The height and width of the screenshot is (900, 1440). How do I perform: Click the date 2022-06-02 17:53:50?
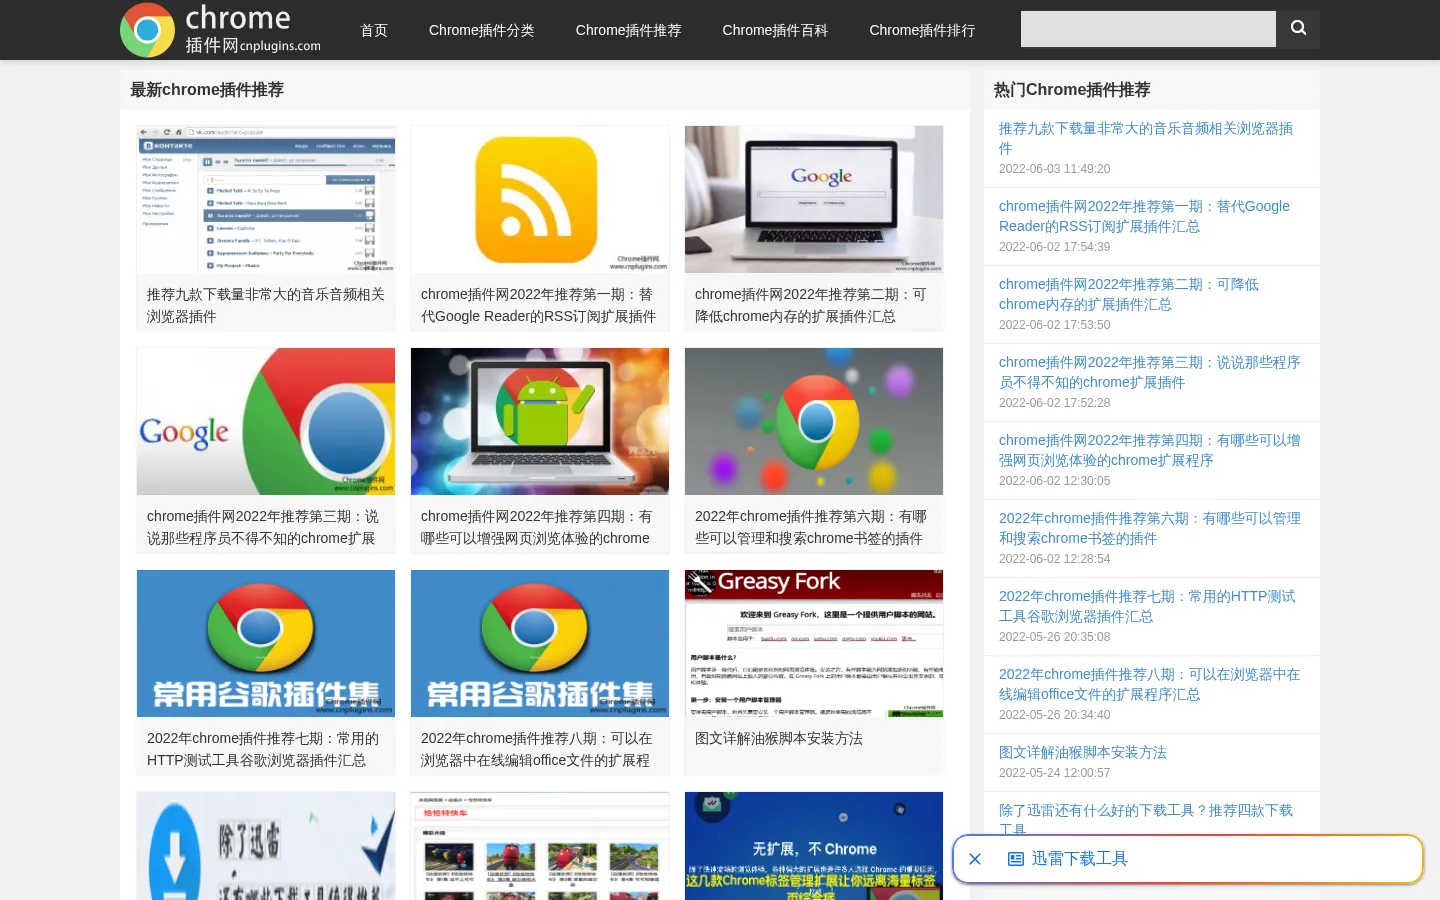[x=1055, y=325]
